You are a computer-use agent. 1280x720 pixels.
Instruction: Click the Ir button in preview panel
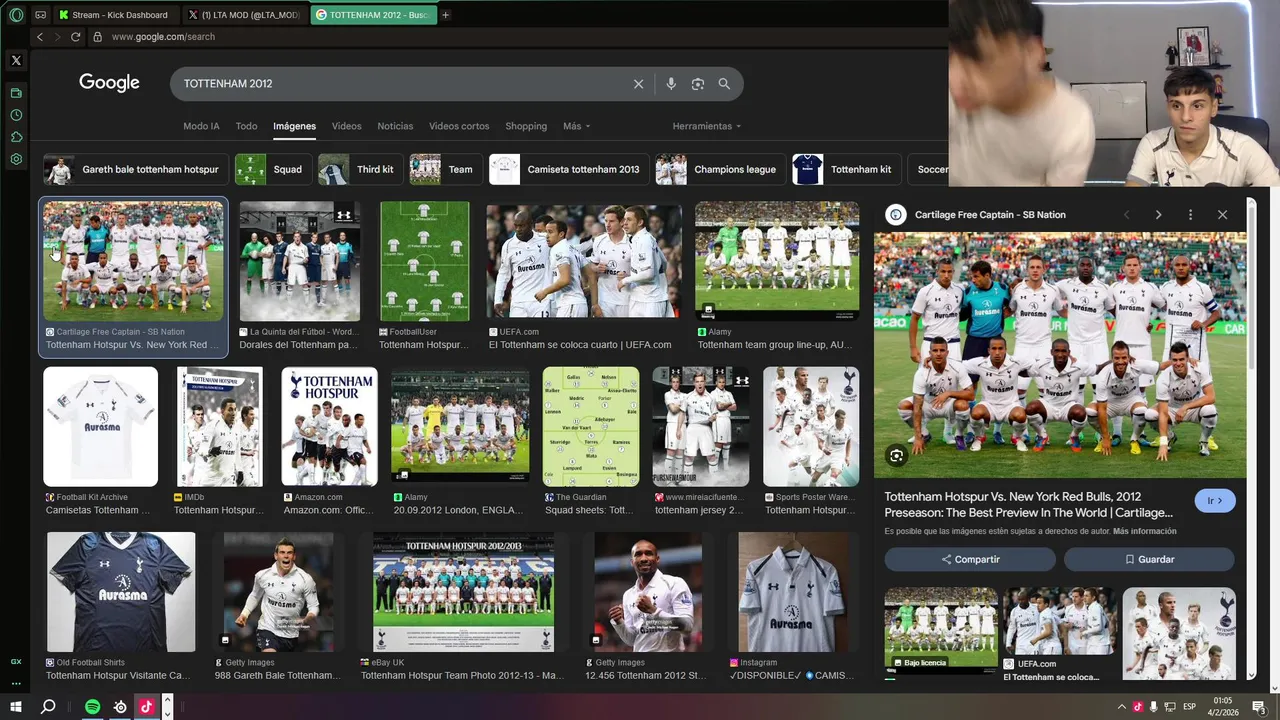[1215, 501]
